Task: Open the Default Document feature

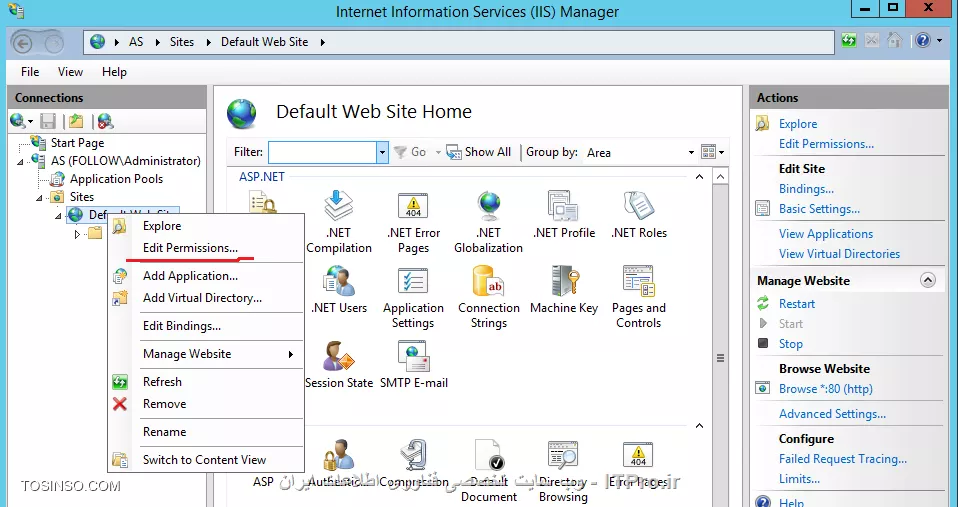Action: 489,470
